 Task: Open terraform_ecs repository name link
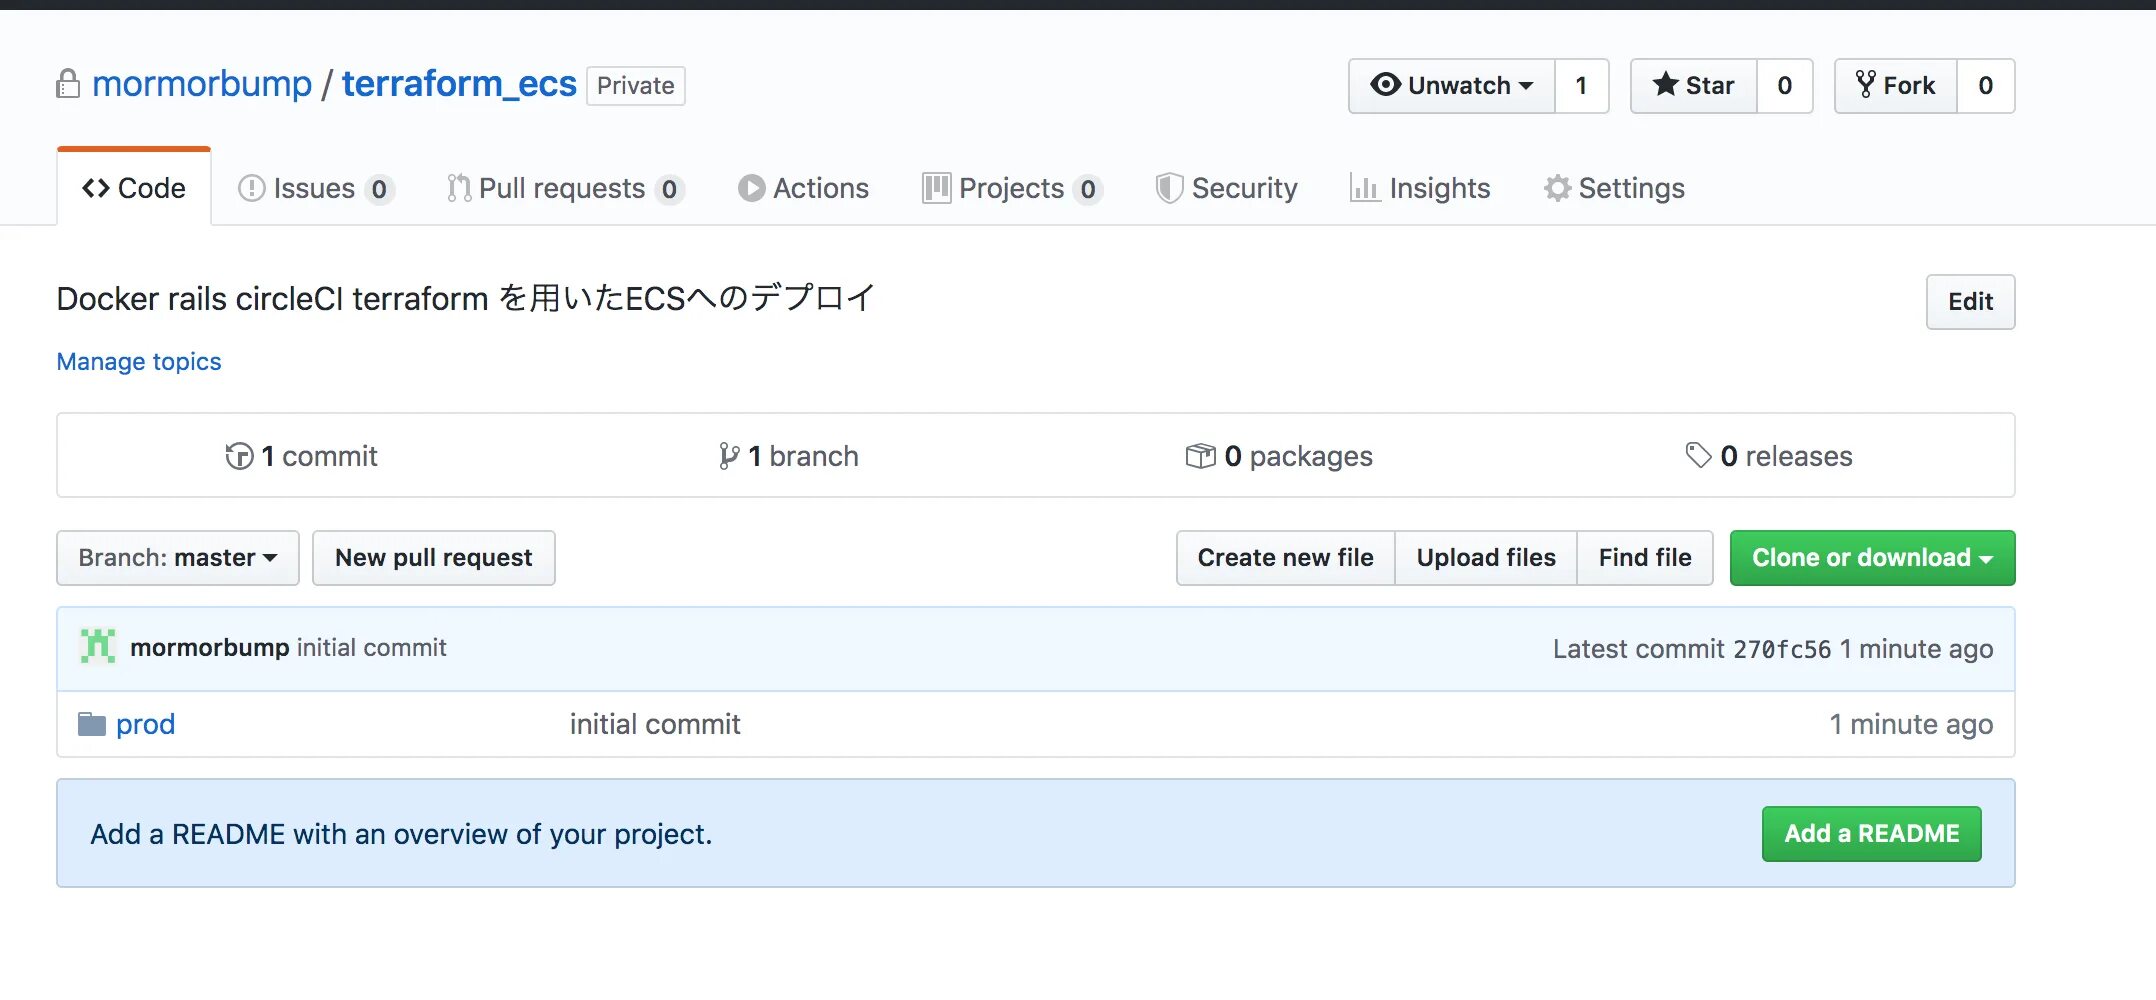[x=459, y=84]
